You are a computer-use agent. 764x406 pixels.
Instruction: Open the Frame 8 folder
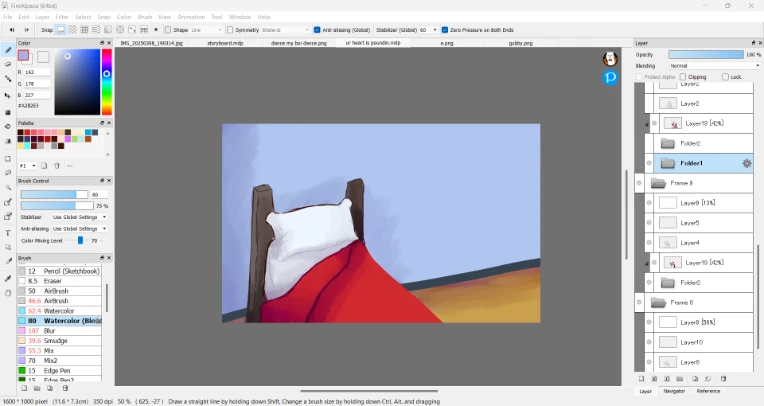click(658, 303)
